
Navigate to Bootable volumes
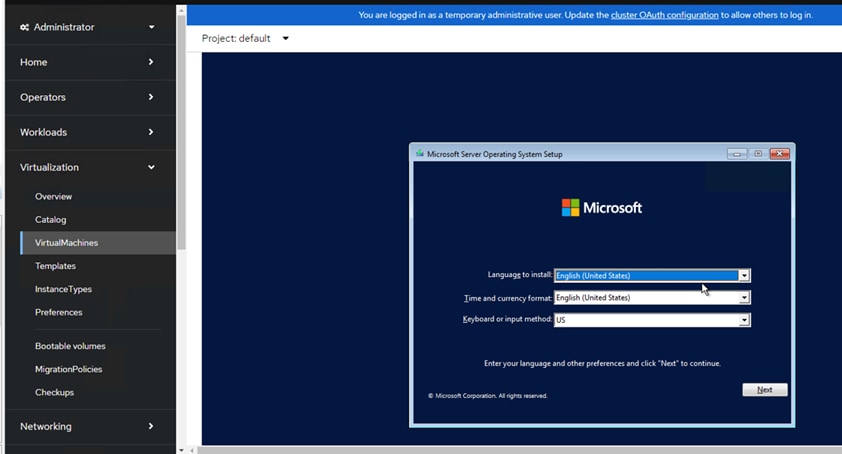(x=70, y=346)
